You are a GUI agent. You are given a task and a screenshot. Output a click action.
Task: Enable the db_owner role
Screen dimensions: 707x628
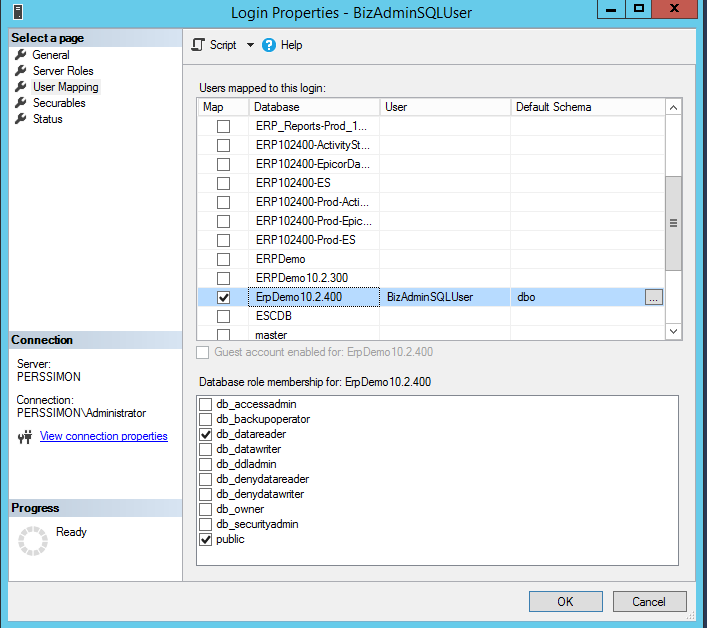(x=206, y=509)
